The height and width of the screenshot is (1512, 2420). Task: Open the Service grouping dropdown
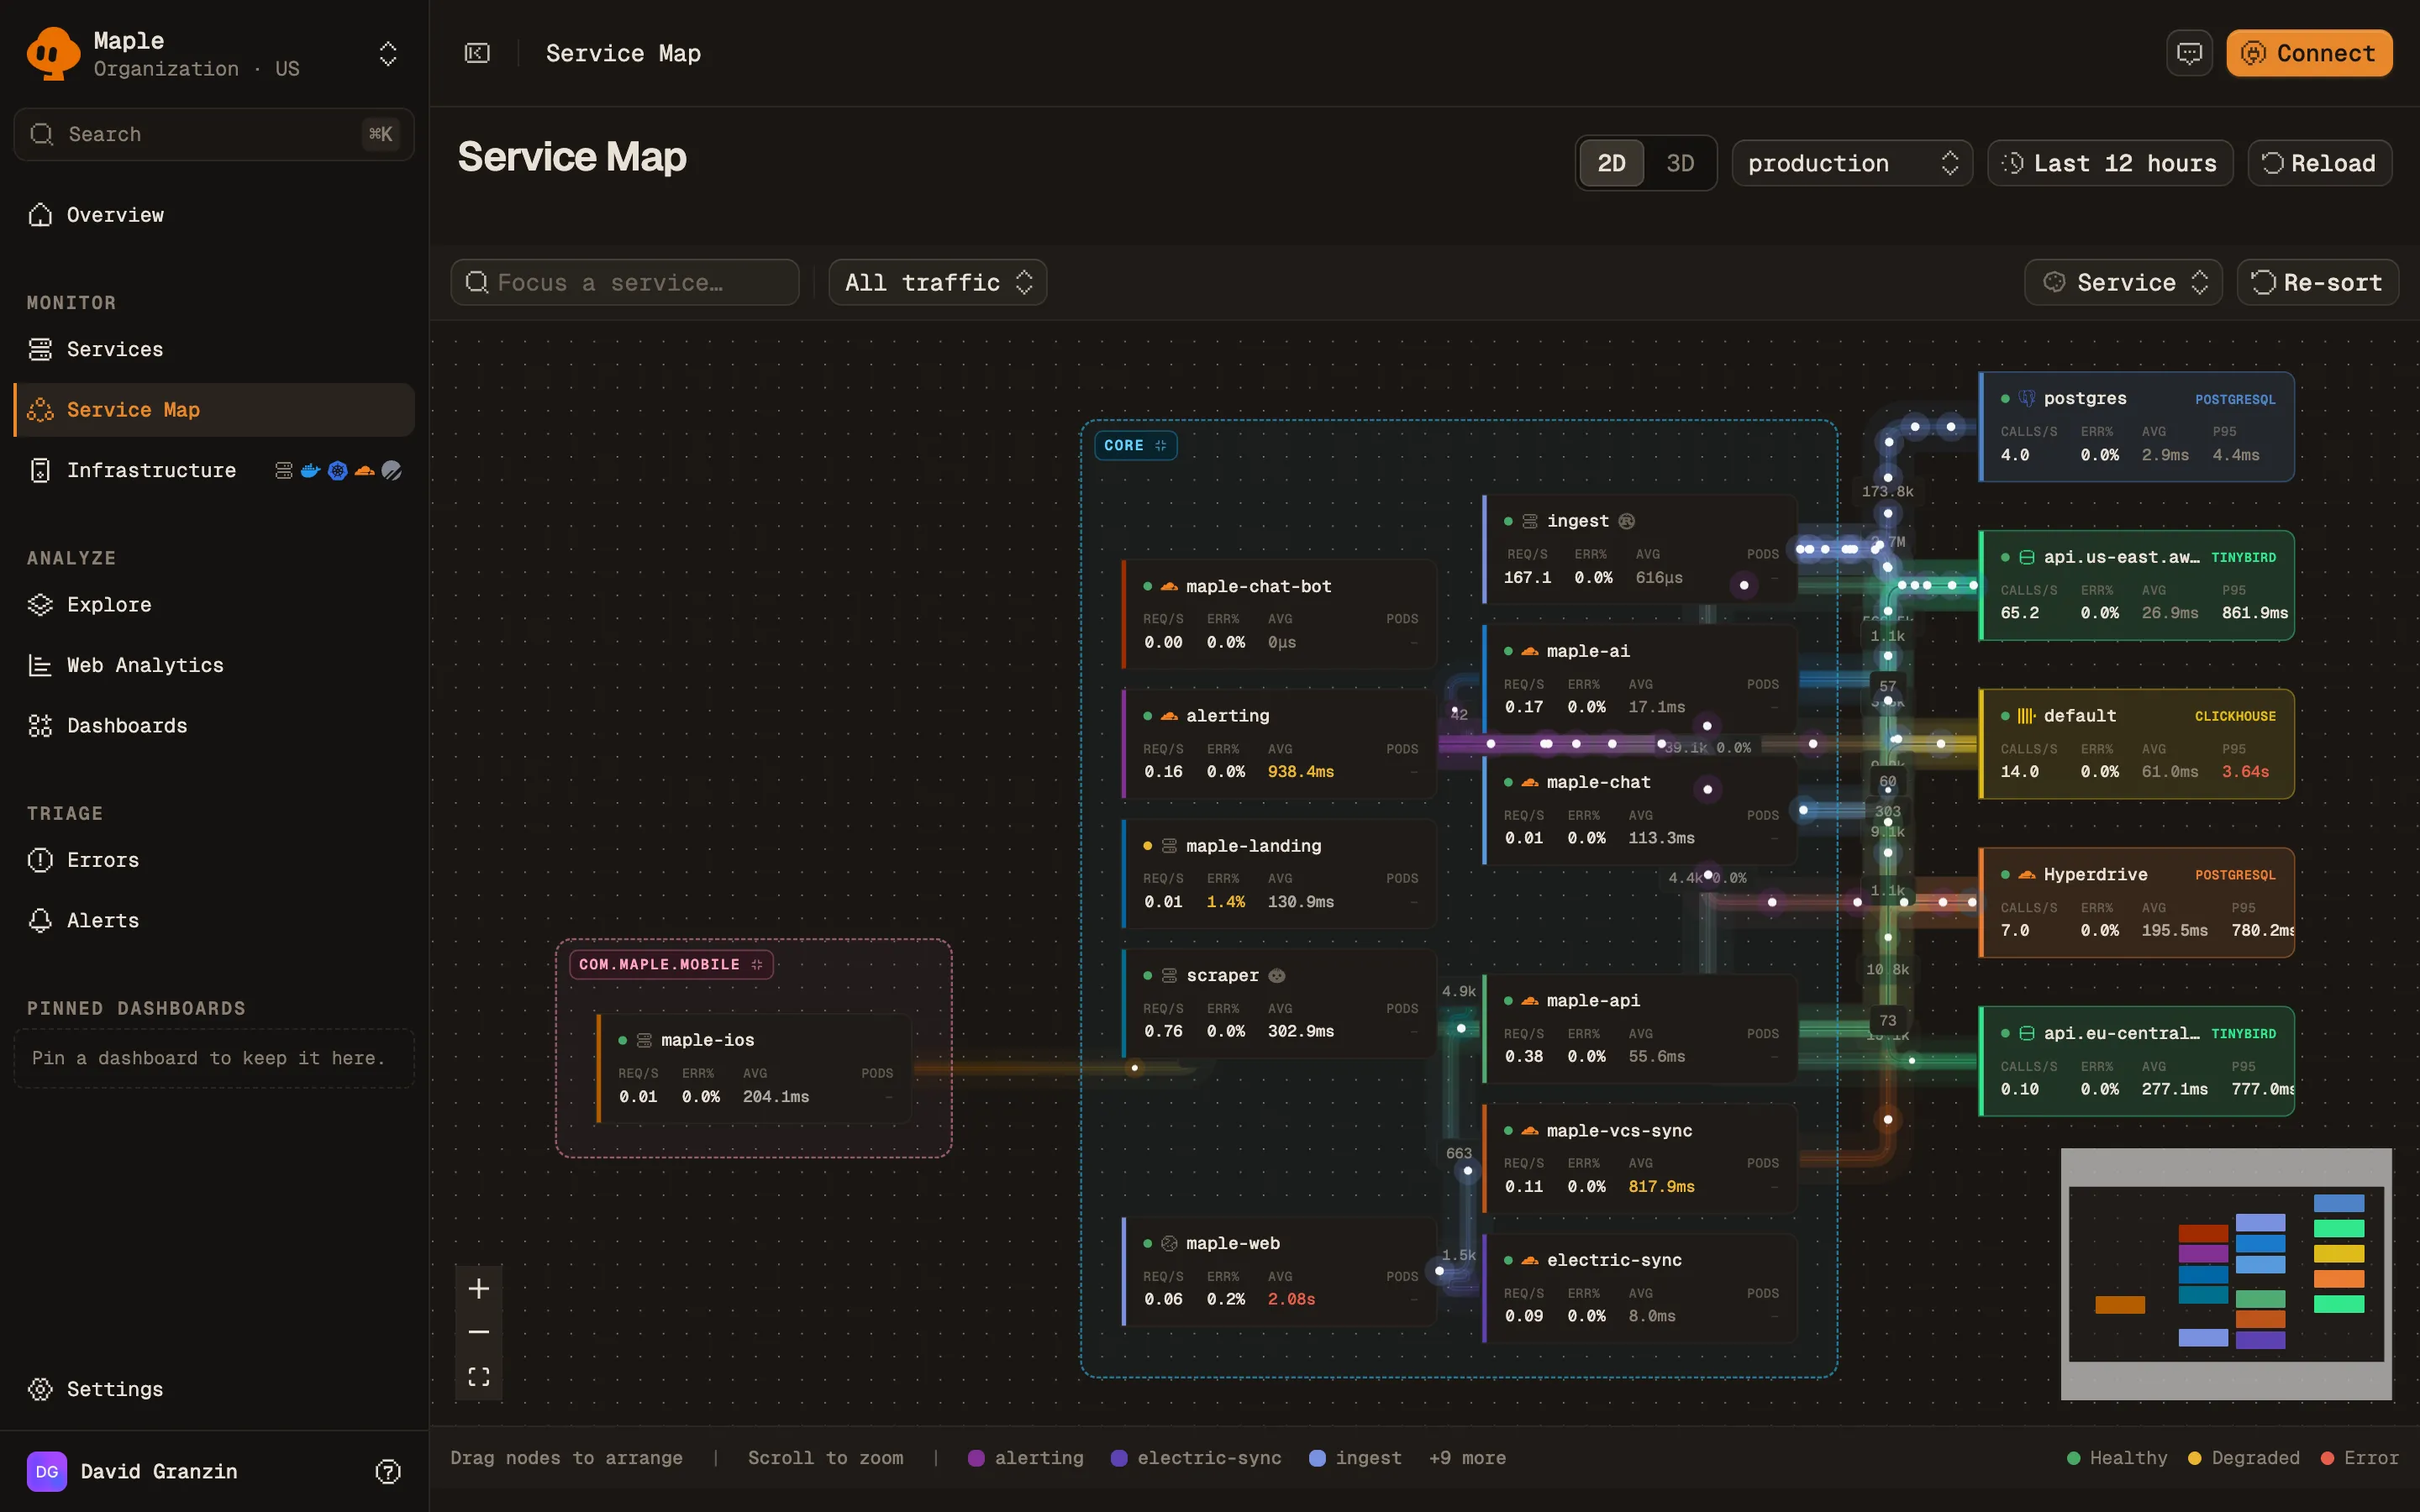(2123, 283)
